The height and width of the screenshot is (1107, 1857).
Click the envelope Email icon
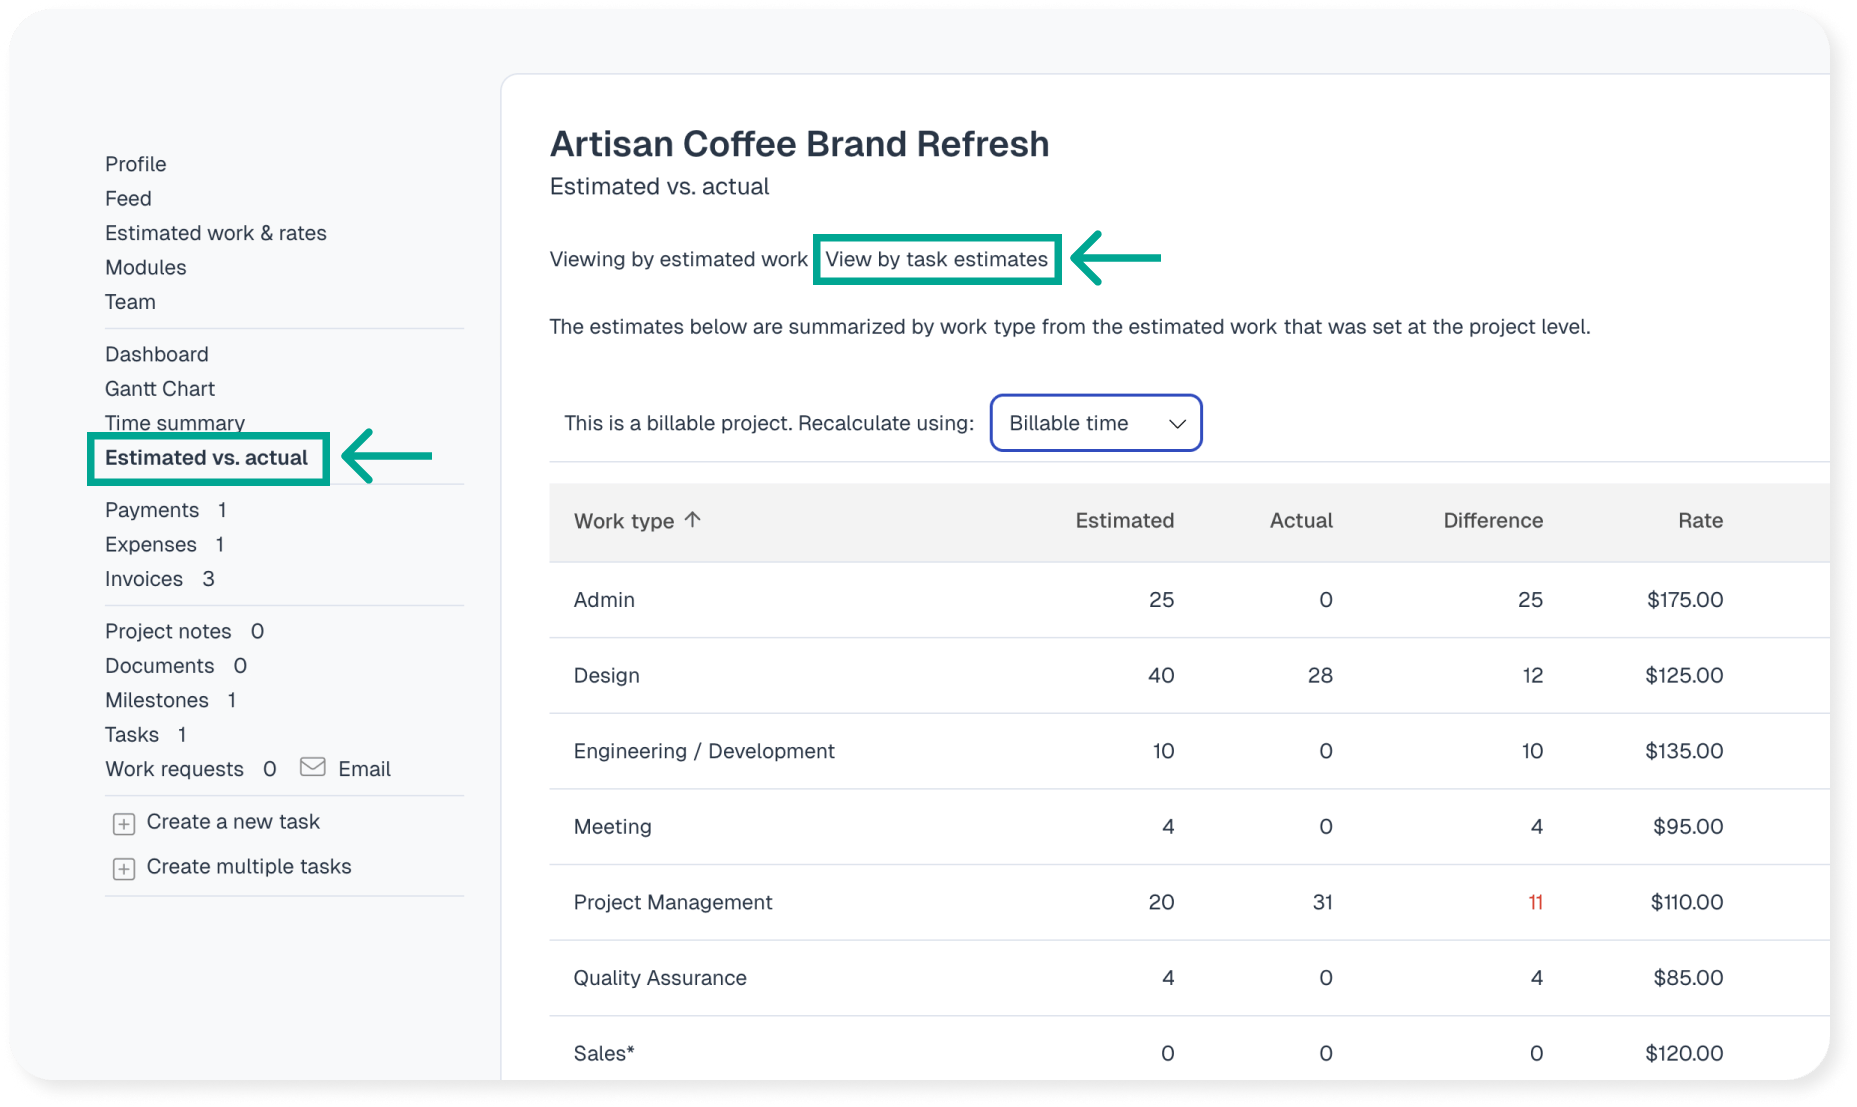point(313,767)
